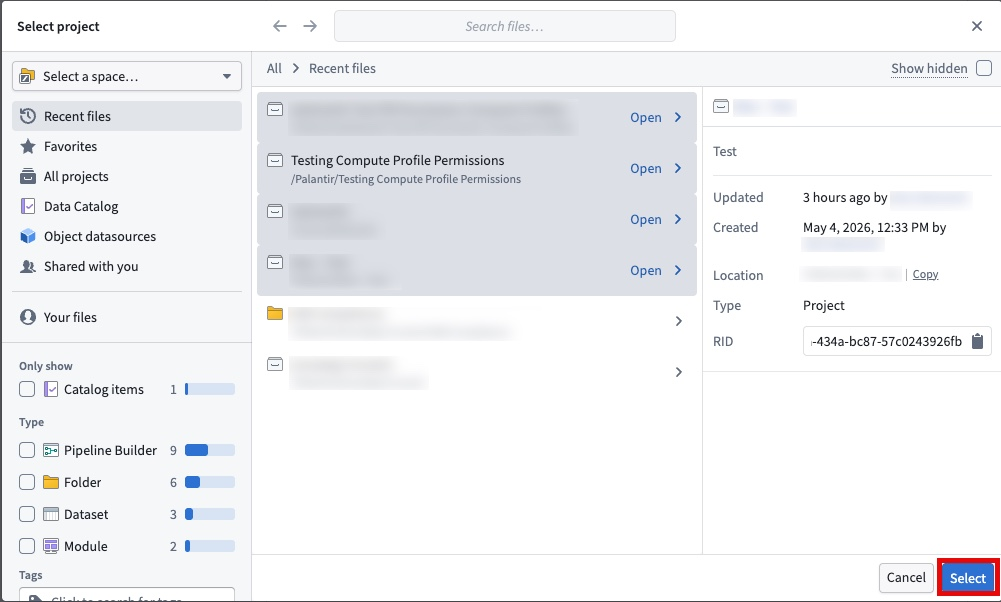This screenshot has width=1001, height=602.
Task: Tick the Catalog items checkbox
Action: (27, 389)
